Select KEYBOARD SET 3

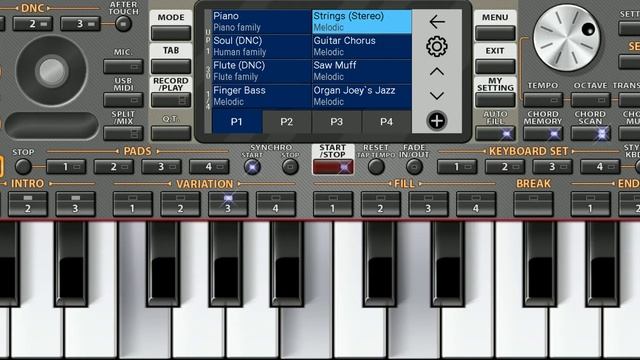pos(552,167)
